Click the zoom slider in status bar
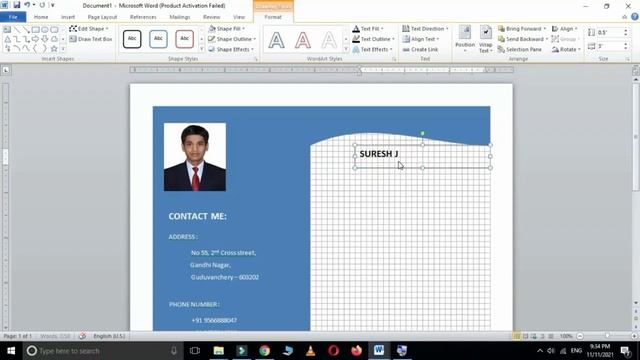The height and width of the screenshot is (360, 640). point(607,336)
